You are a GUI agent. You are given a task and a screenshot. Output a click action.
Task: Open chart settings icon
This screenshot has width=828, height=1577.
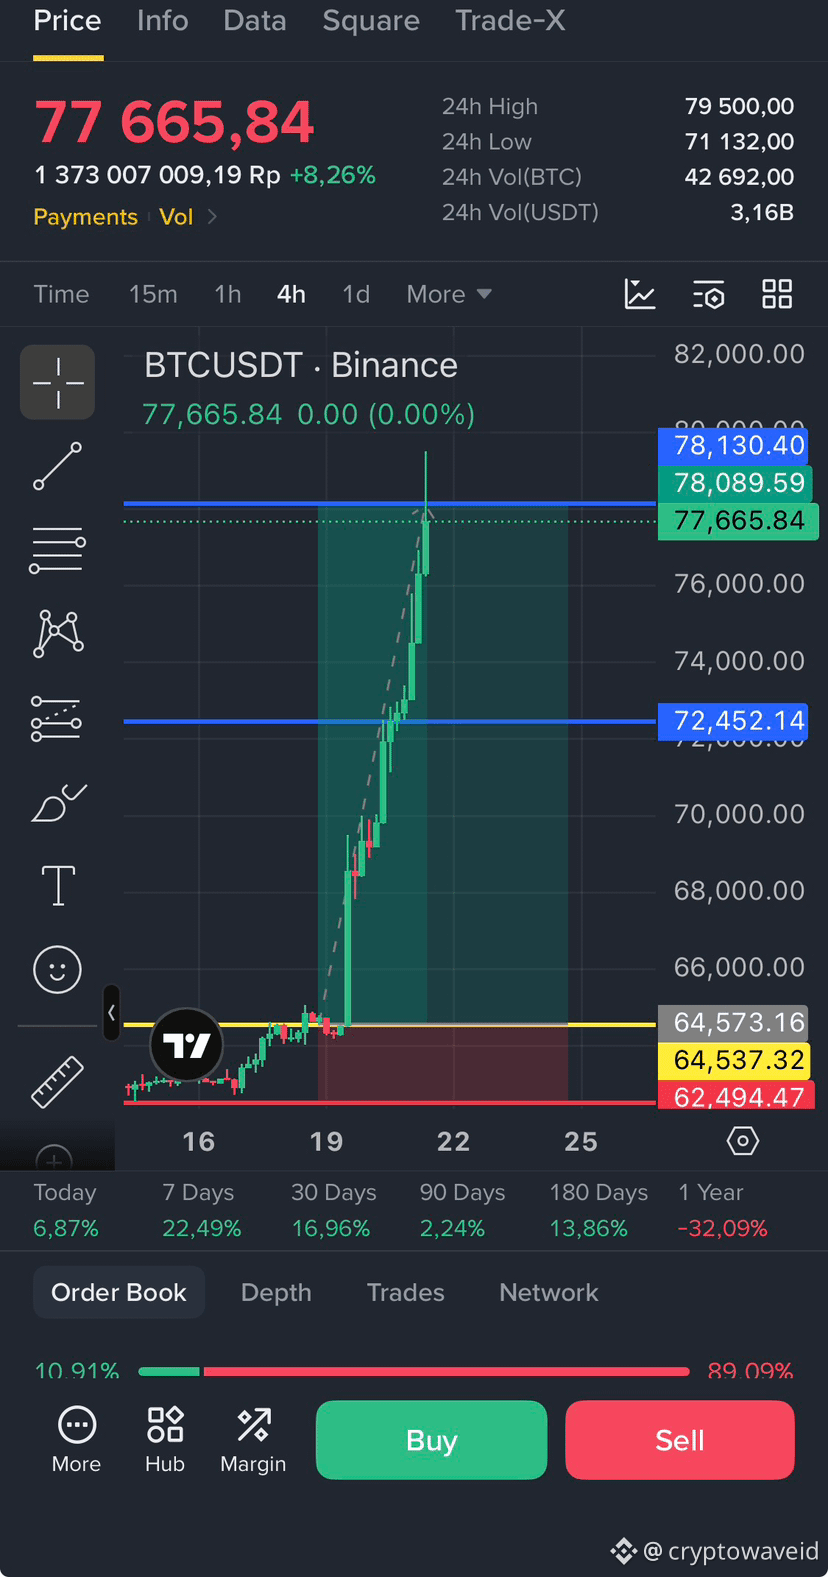coord(709,294)
